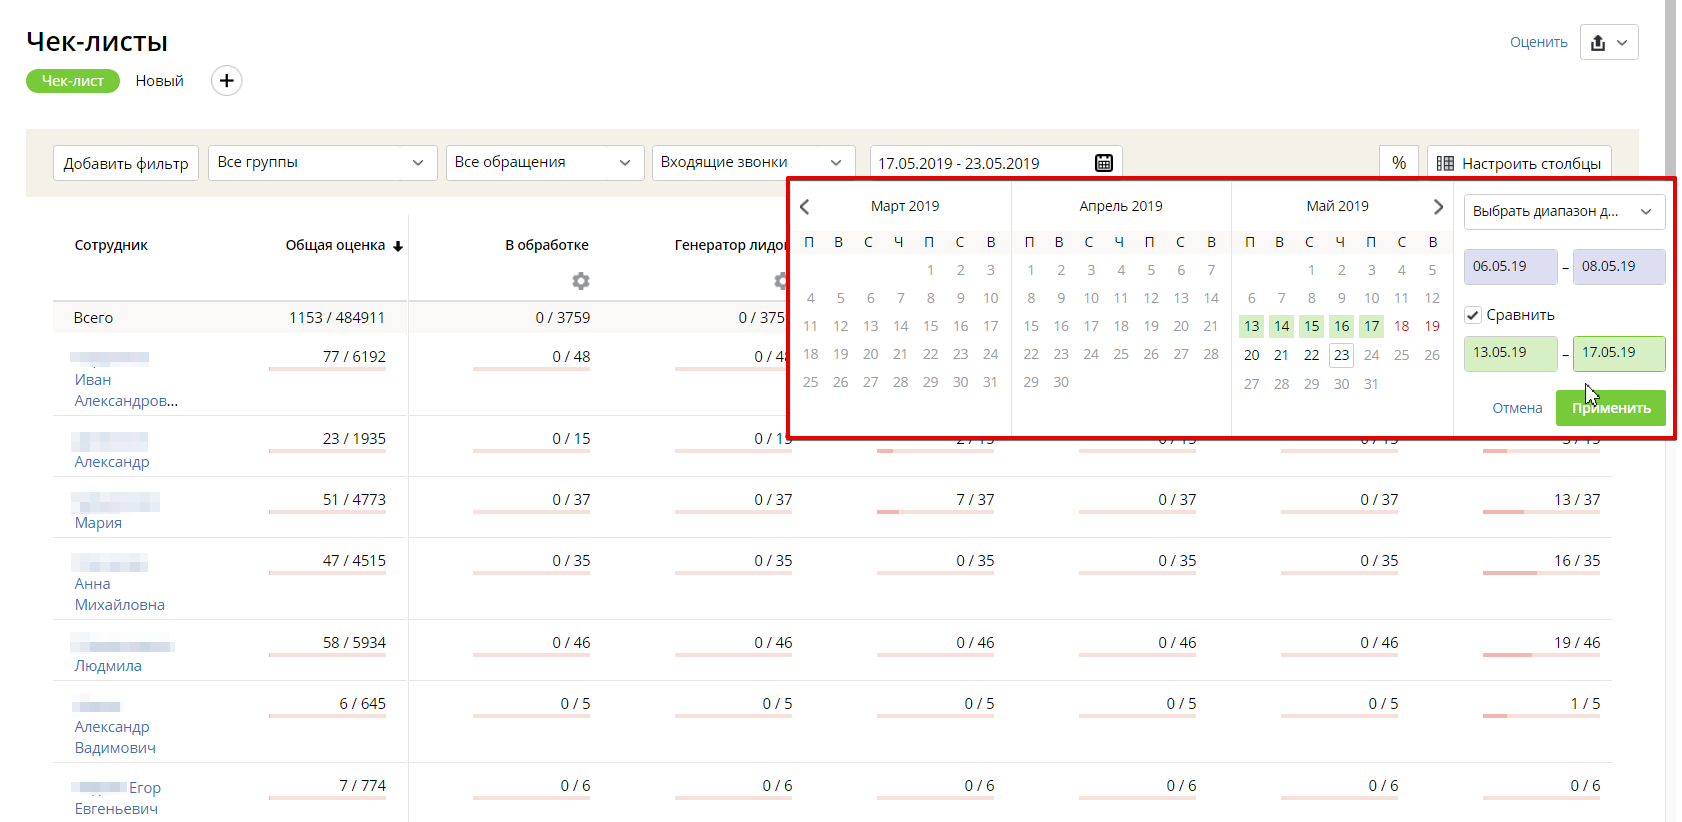Open settings gear under В обработке column

click(x=580, y=281)
